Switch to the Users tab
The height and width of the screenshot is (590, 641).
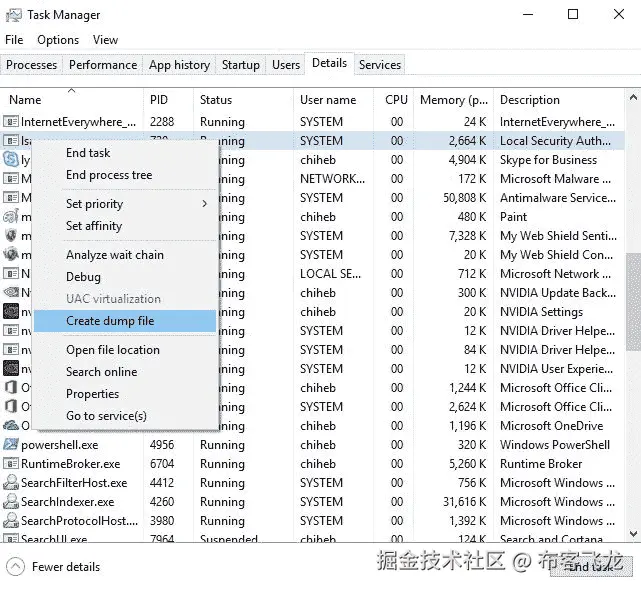click(286, 65)
